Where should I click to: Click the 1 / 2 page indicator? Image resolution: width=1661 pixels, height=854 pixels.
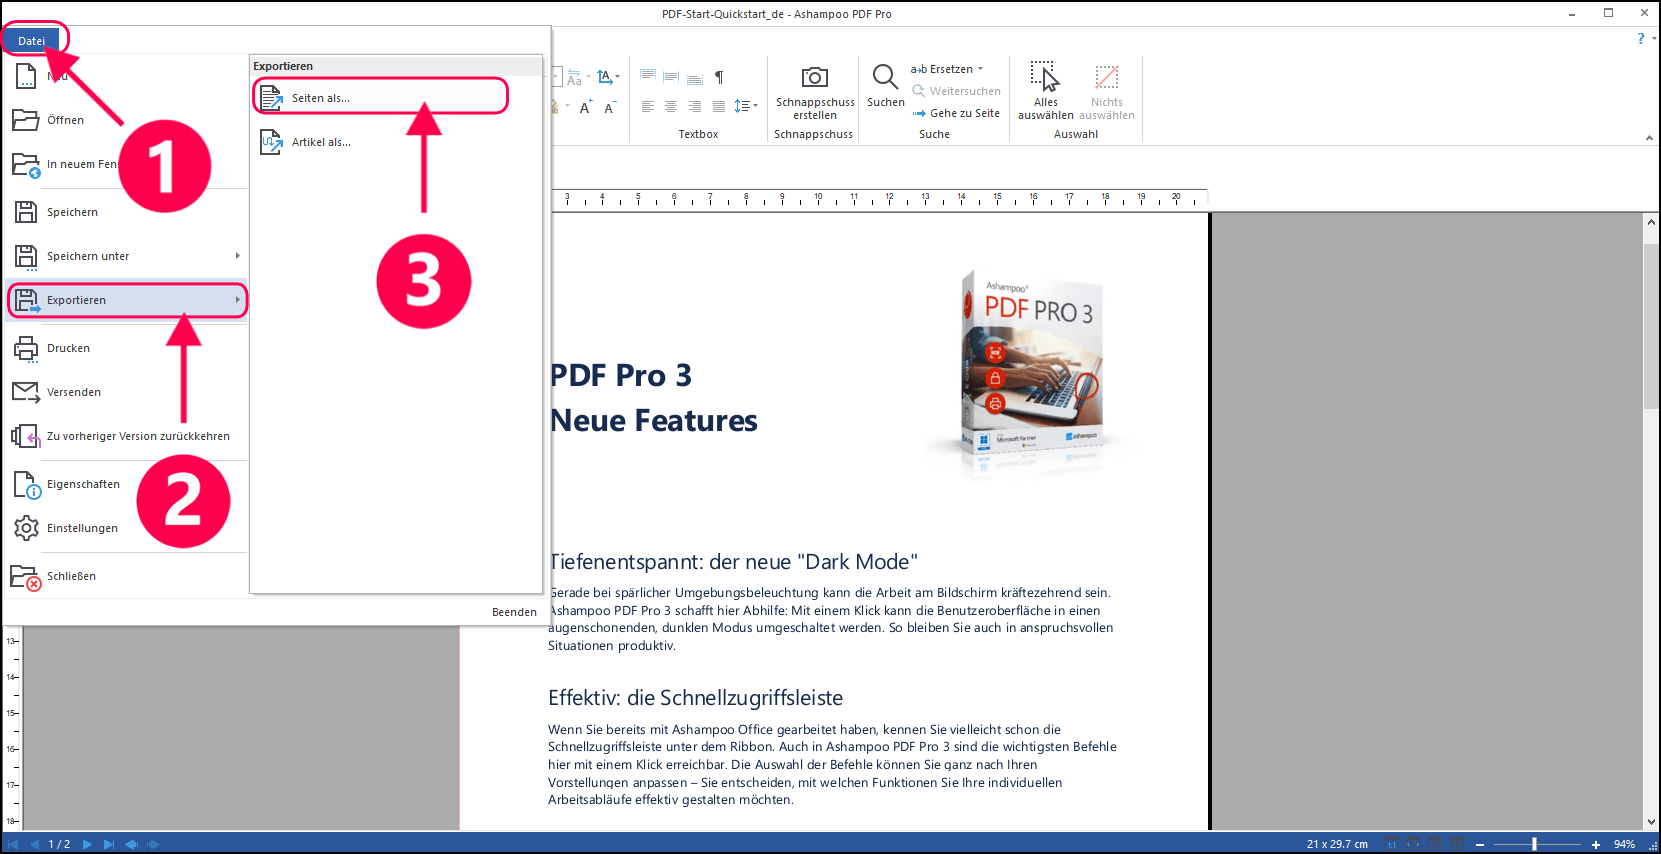(60, 844)
